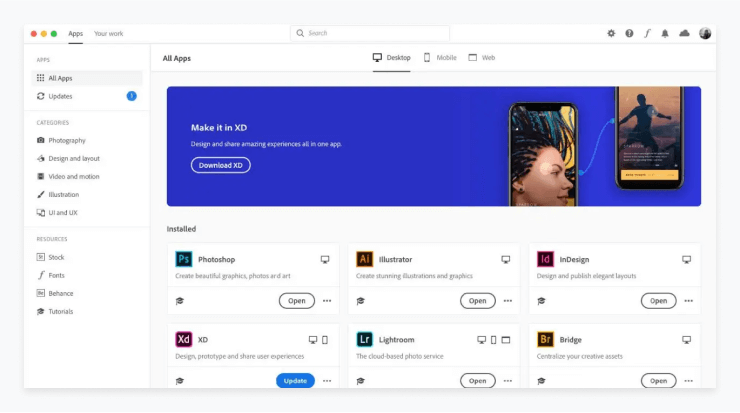Open Tutorials resource link
This screenshot has width=740, height=413.
pyautogui.click(x=55, y=312)
